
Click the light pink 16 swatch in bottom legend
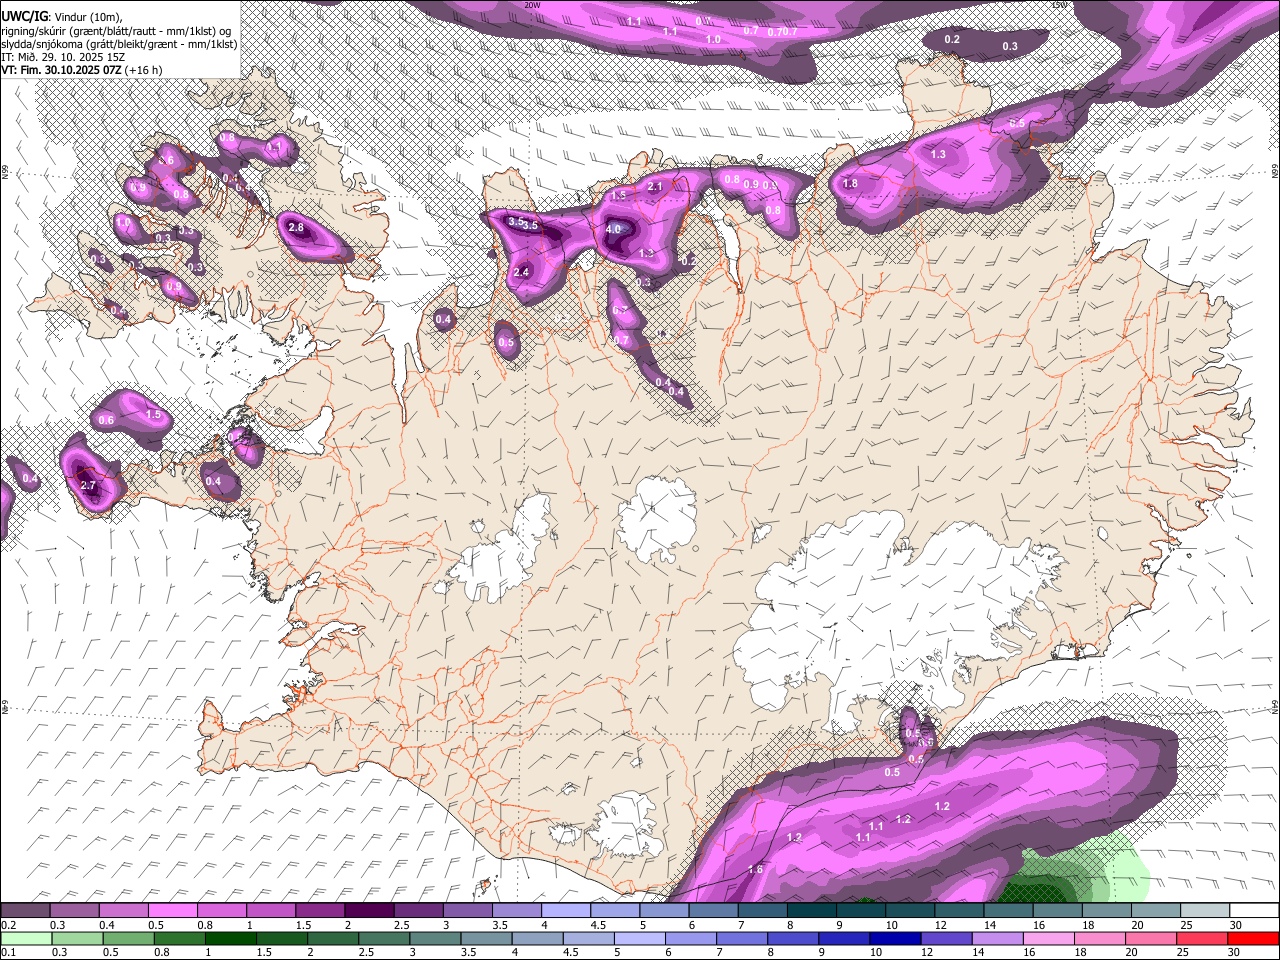click(1049, 938)
